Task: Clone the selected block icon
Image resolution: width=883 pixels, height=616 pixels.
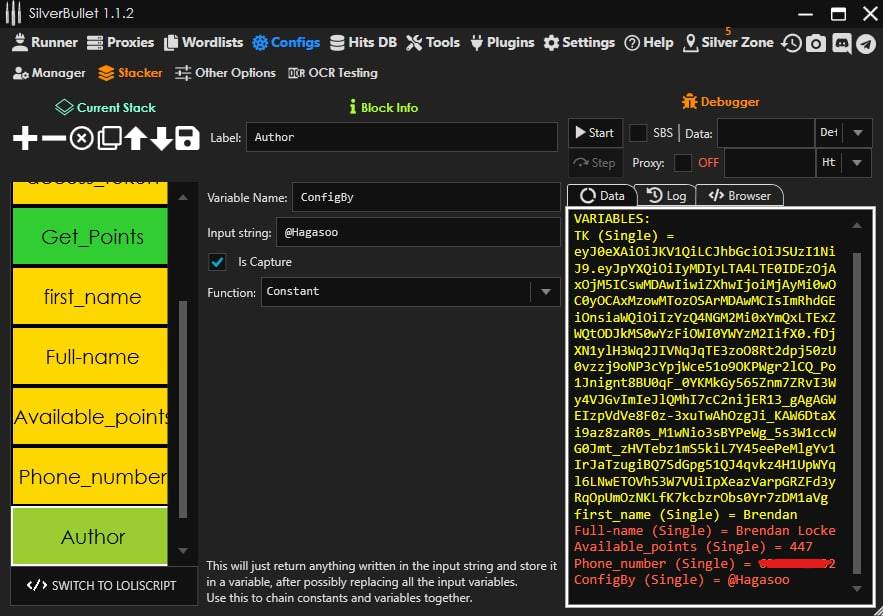Action: point(109,138)
